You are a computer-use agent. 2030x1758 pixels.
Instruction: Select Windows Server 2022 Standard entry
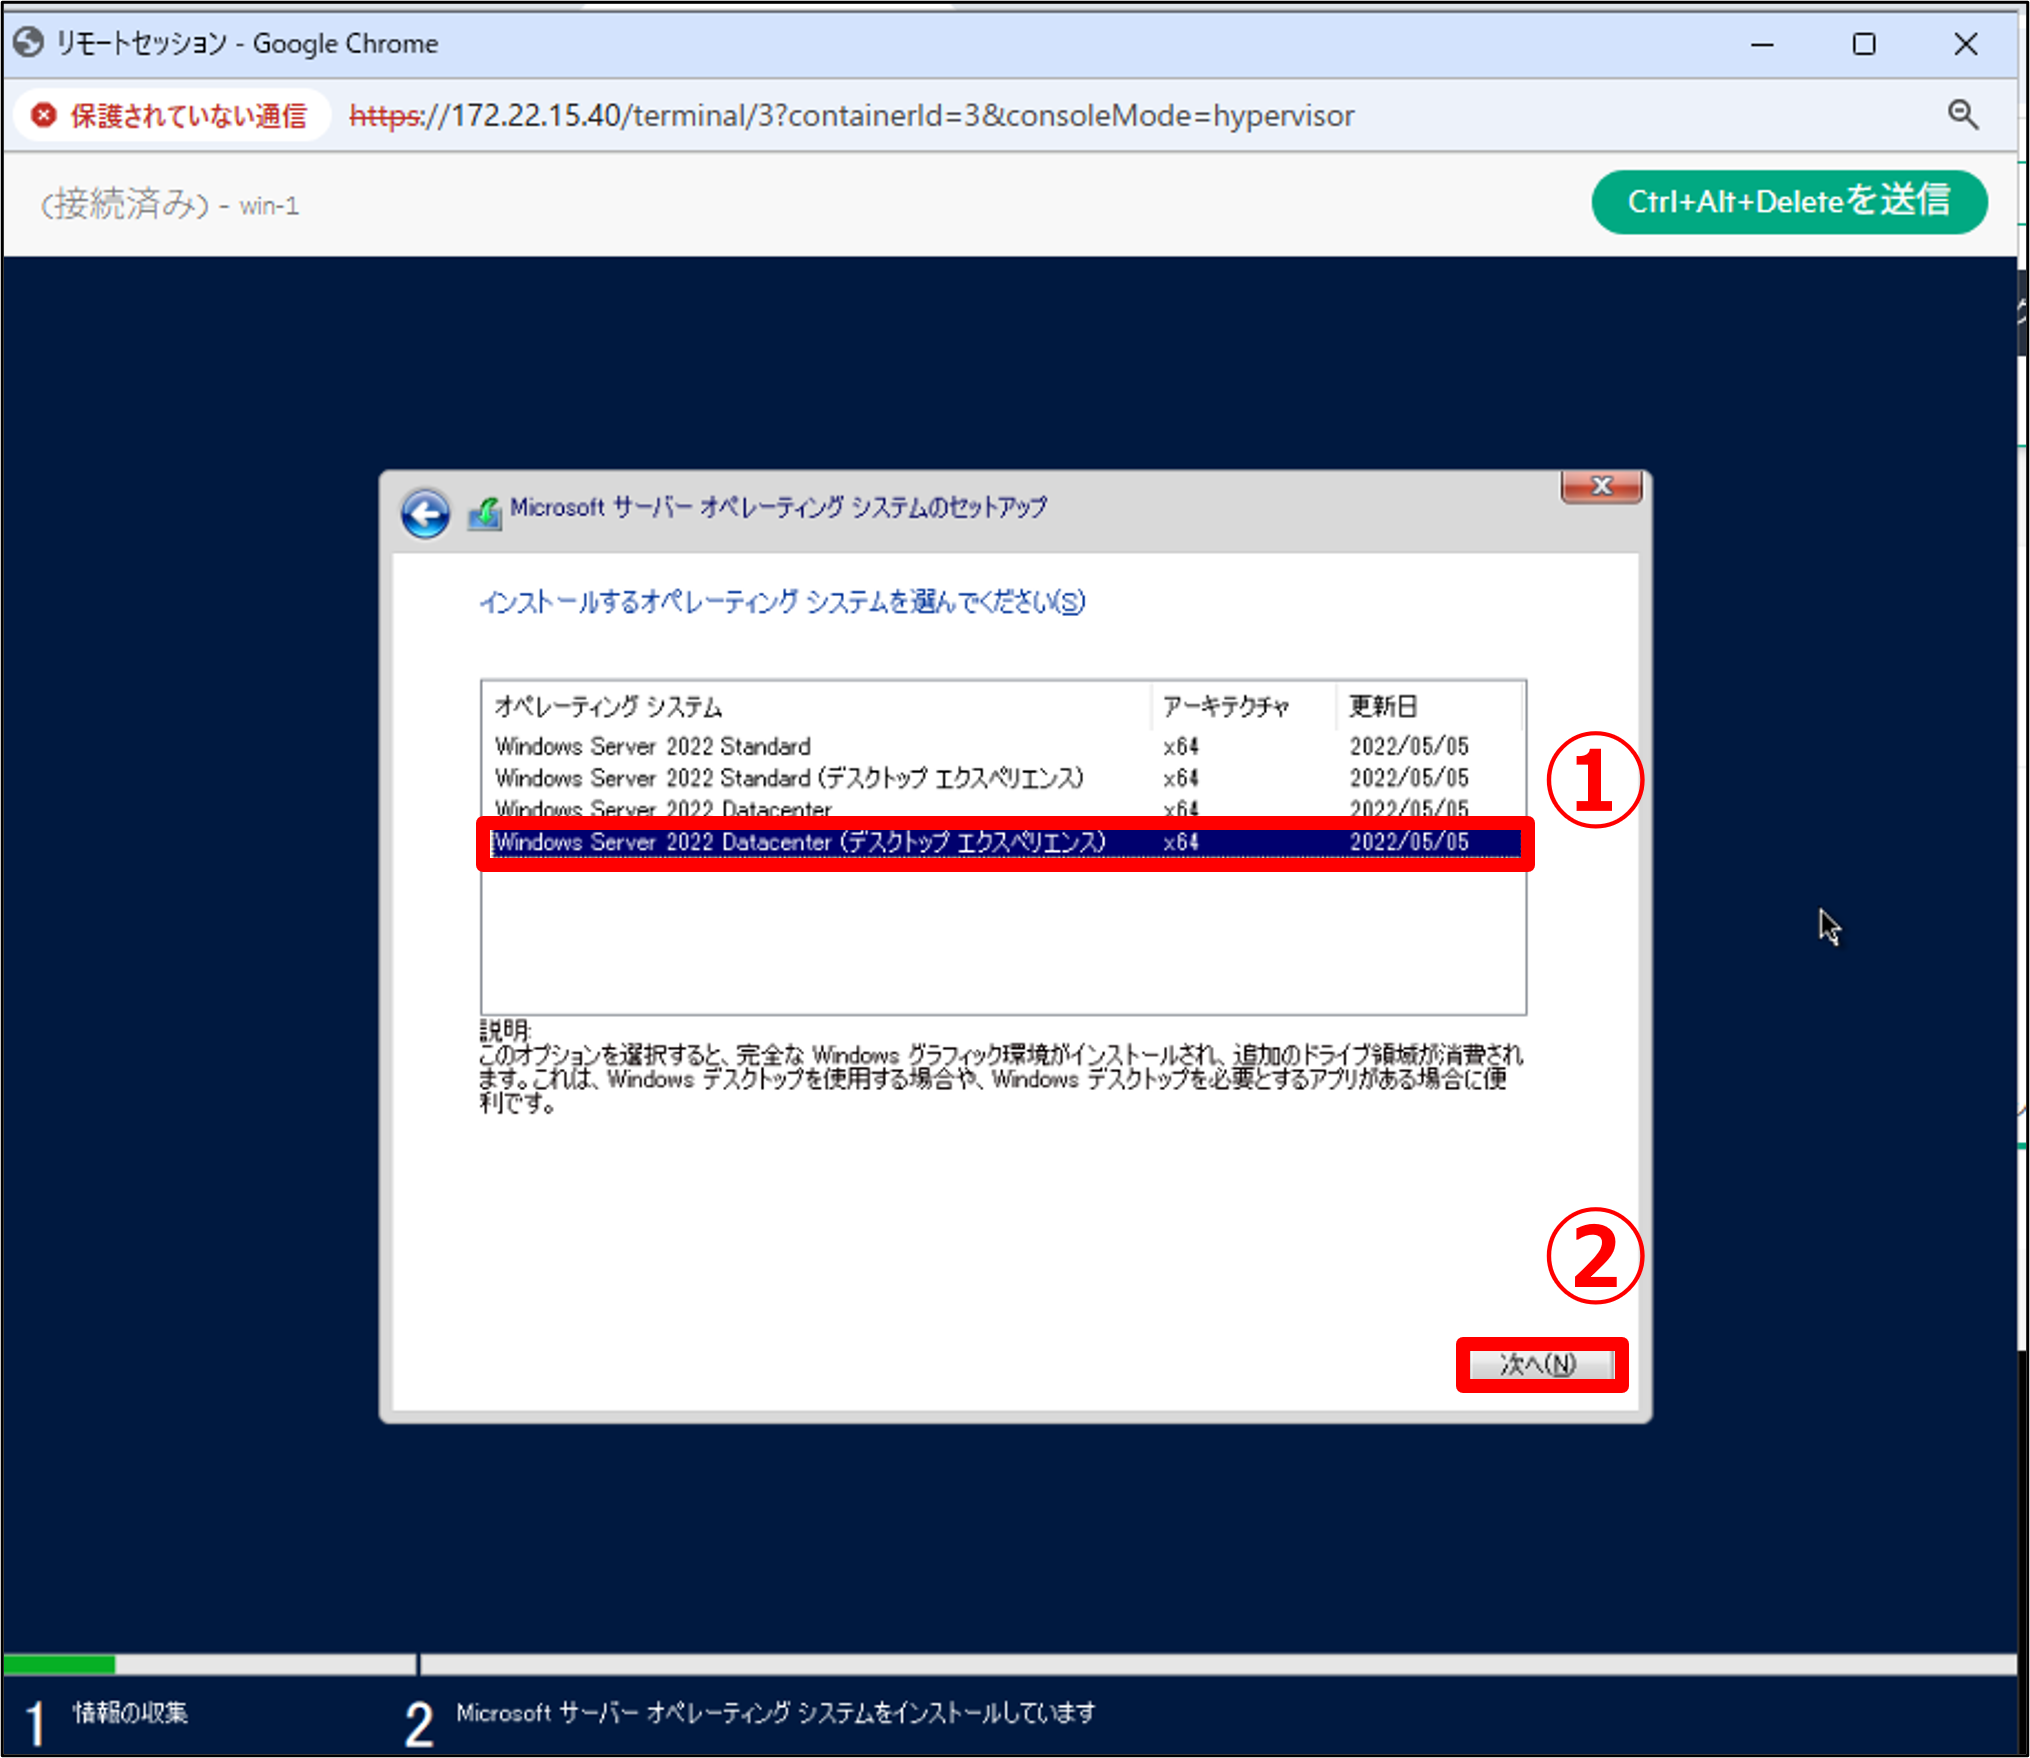(653, 746)
